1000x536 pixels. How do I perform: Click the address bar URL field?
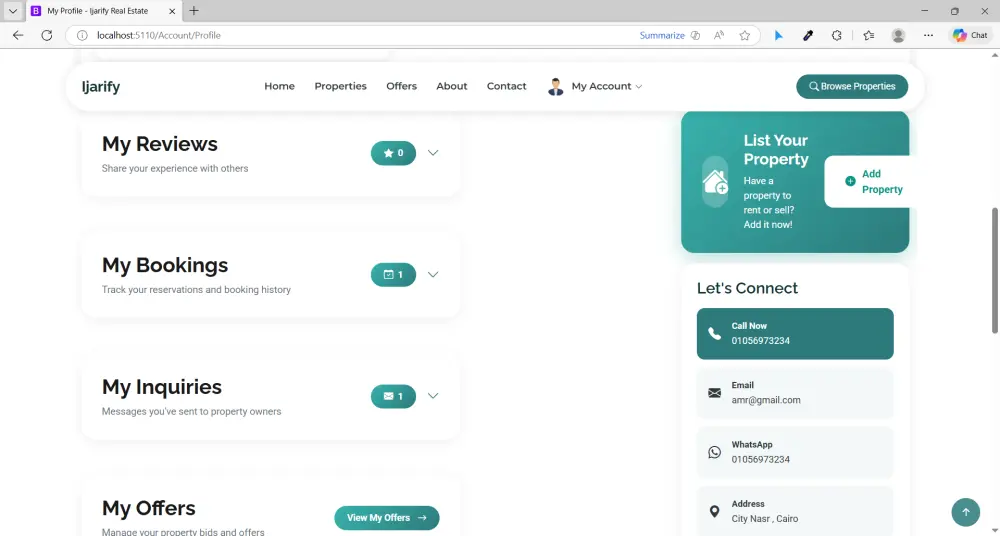tap(364, 36)
